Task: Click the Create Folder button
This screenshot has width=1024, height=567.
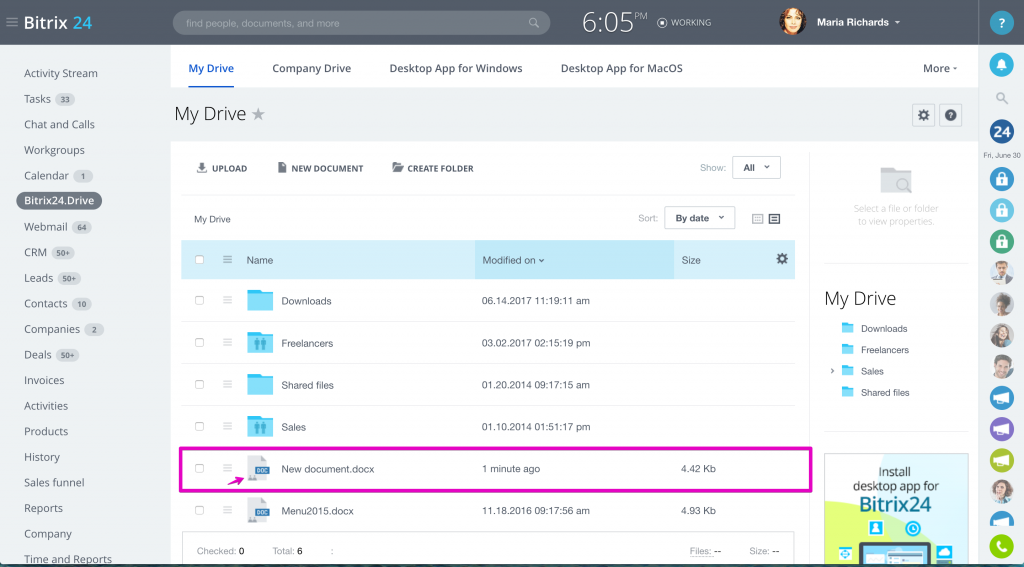Action: pos(432,168)
